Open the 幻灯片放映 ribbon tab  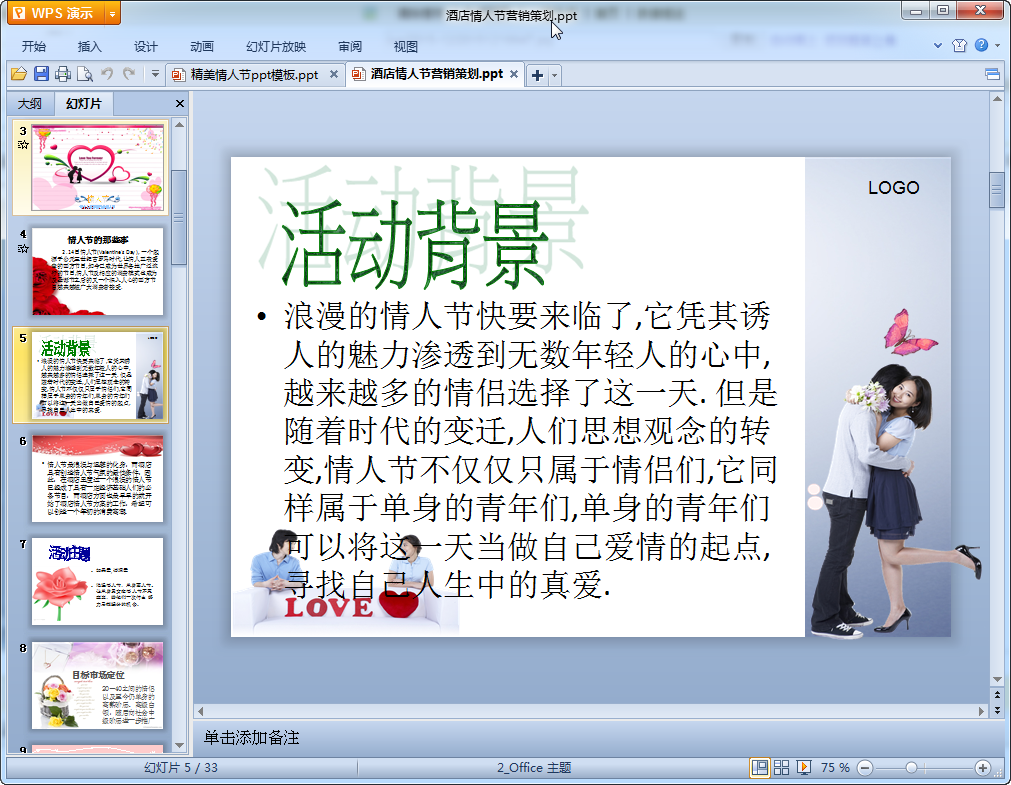point(276,46)
